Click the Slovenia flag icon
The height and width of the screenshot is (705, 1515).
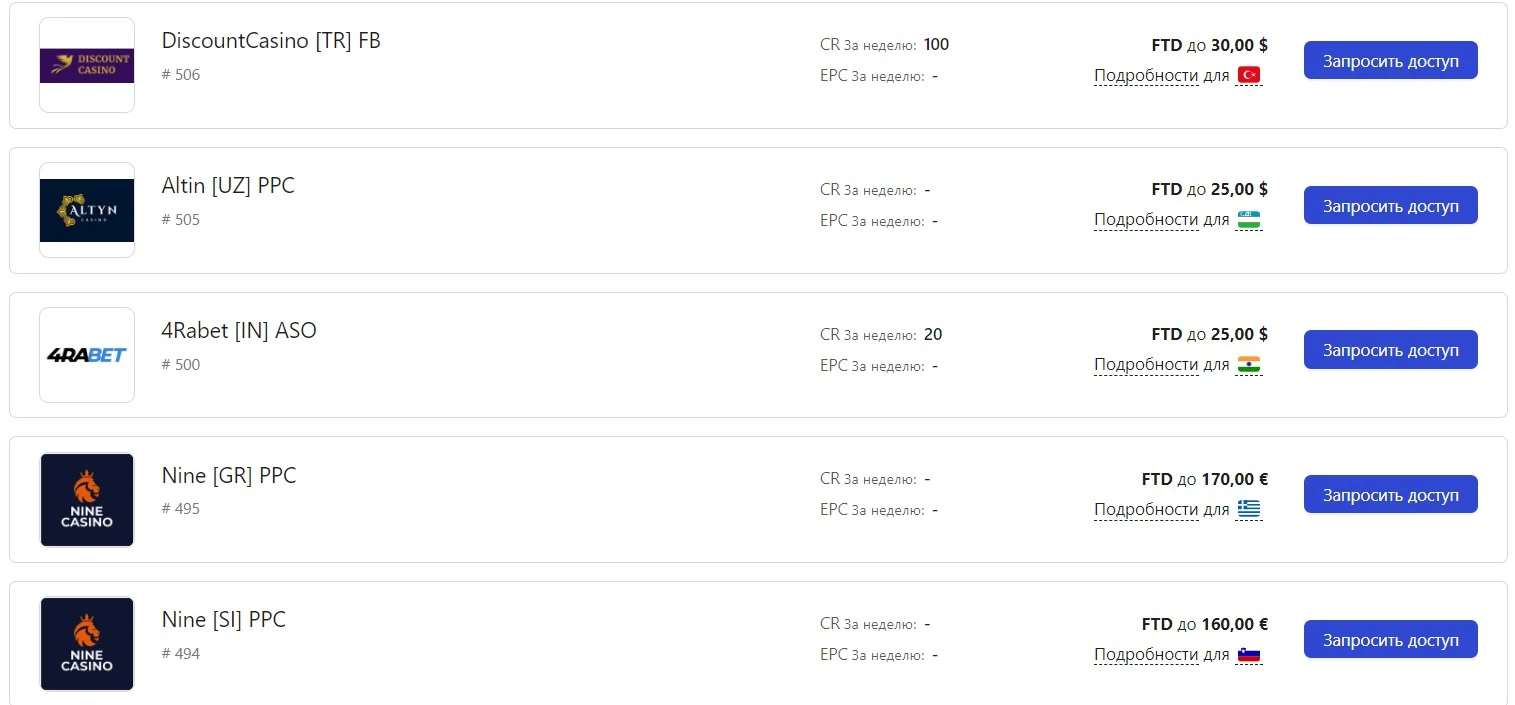[1249, 655]
